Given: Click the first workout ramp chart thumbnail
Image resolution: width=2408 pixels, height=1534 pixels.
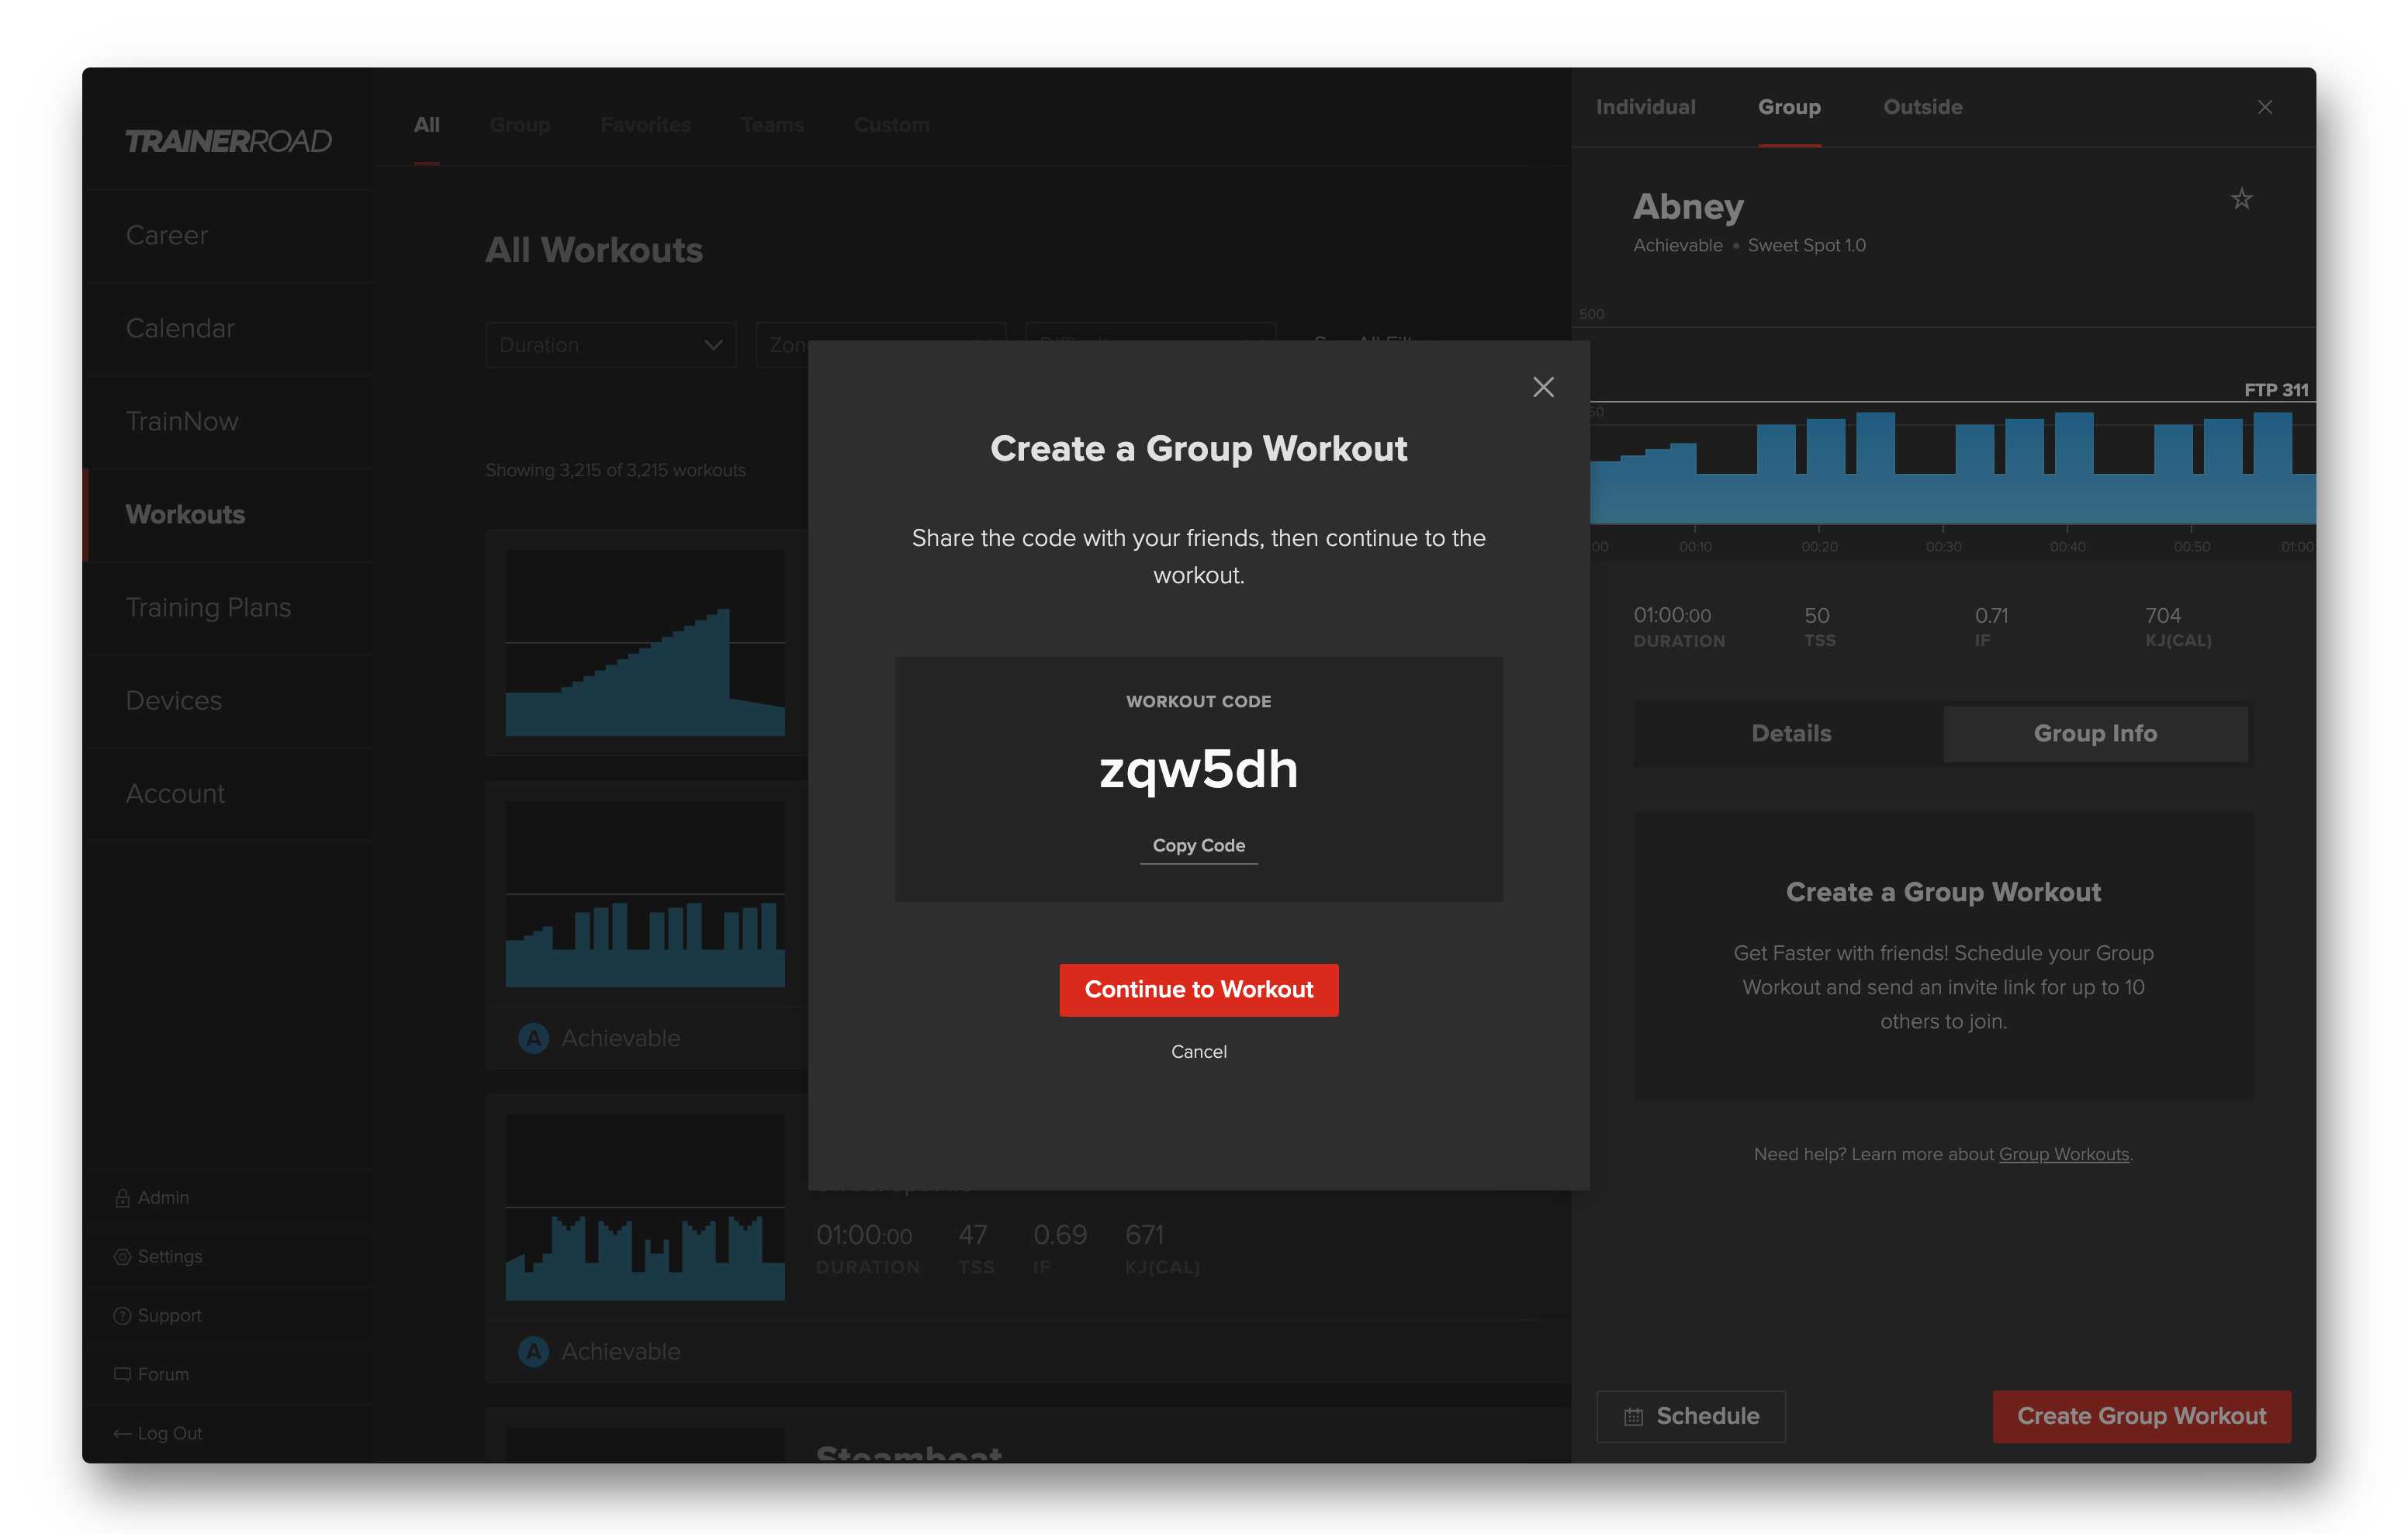Looking at the screenshot, I should 645,643.
